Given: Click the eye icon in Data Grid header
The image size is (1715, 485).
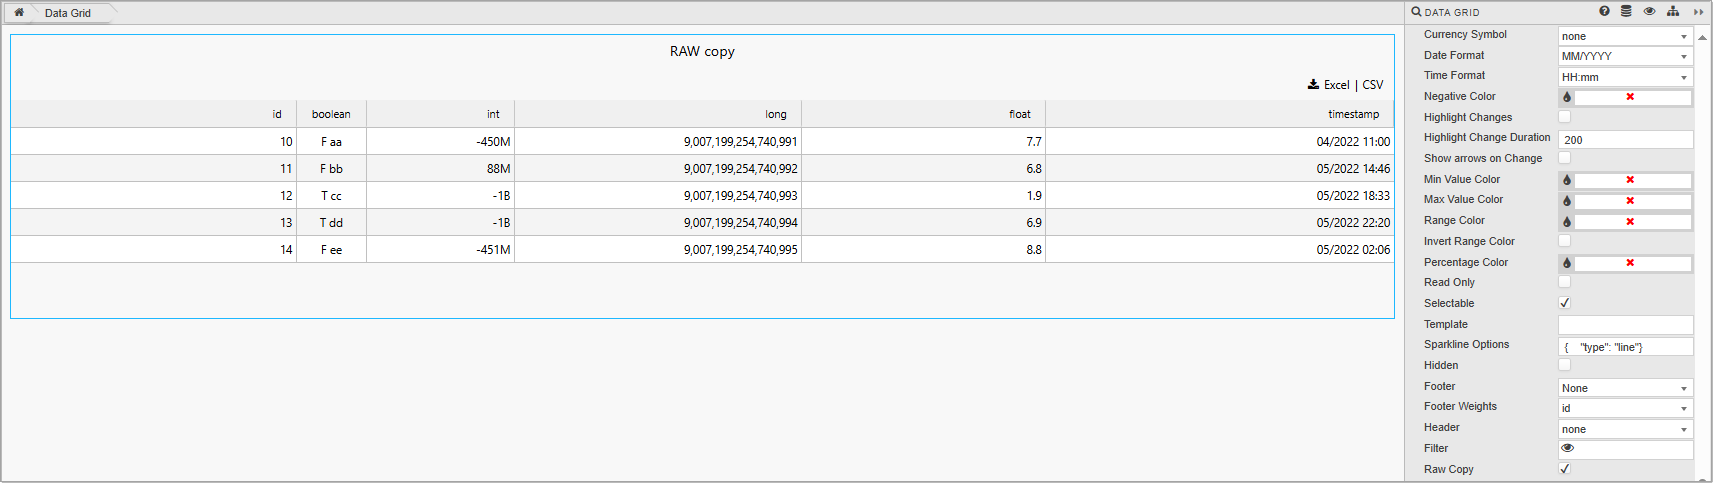Looking at the screenshot, I should point(1649,12).
